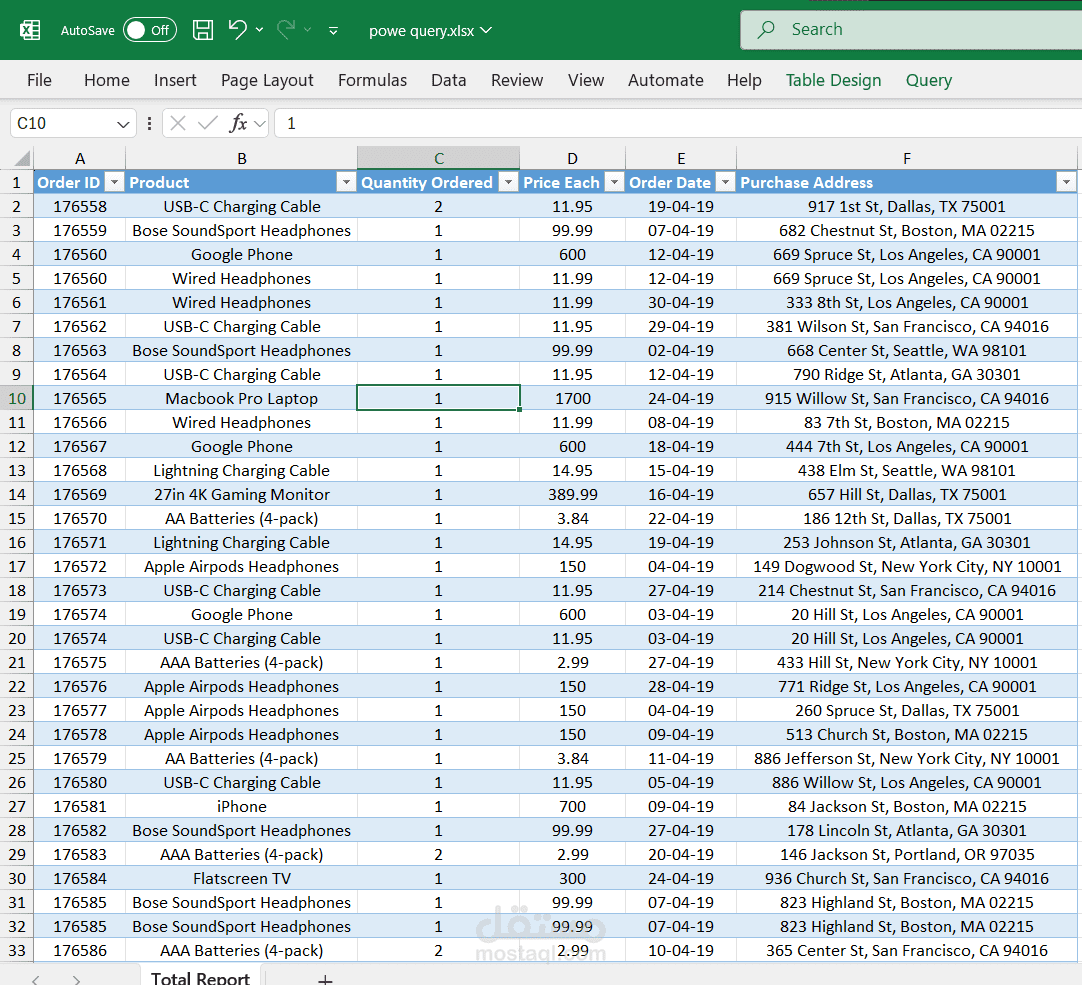1082x985 pixels.
Task: Open the Quantity Ordered filter dropdown
Action: pyautogui.click(x=509, y=182)
